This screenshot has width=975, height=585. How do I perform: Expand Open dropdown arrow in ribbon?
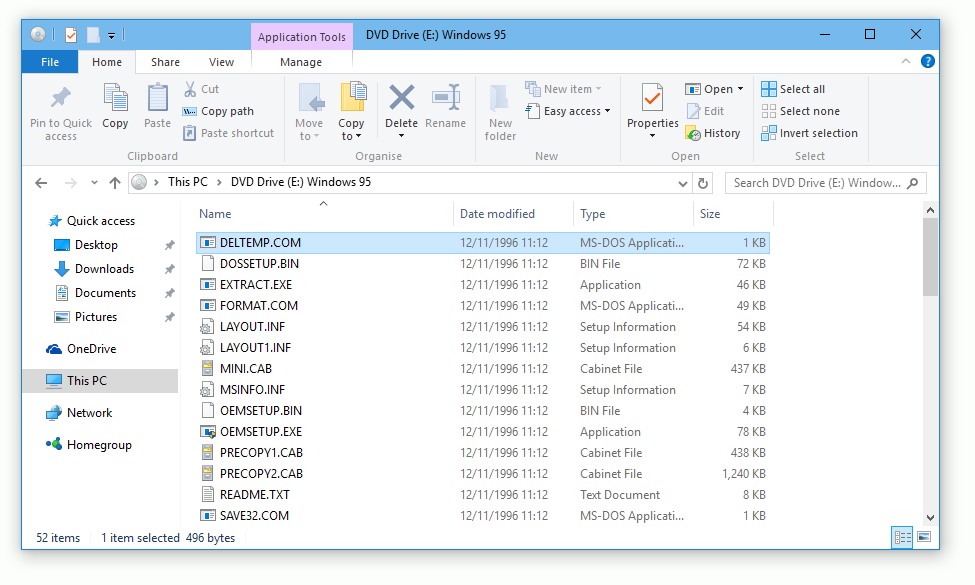(741, 89)
